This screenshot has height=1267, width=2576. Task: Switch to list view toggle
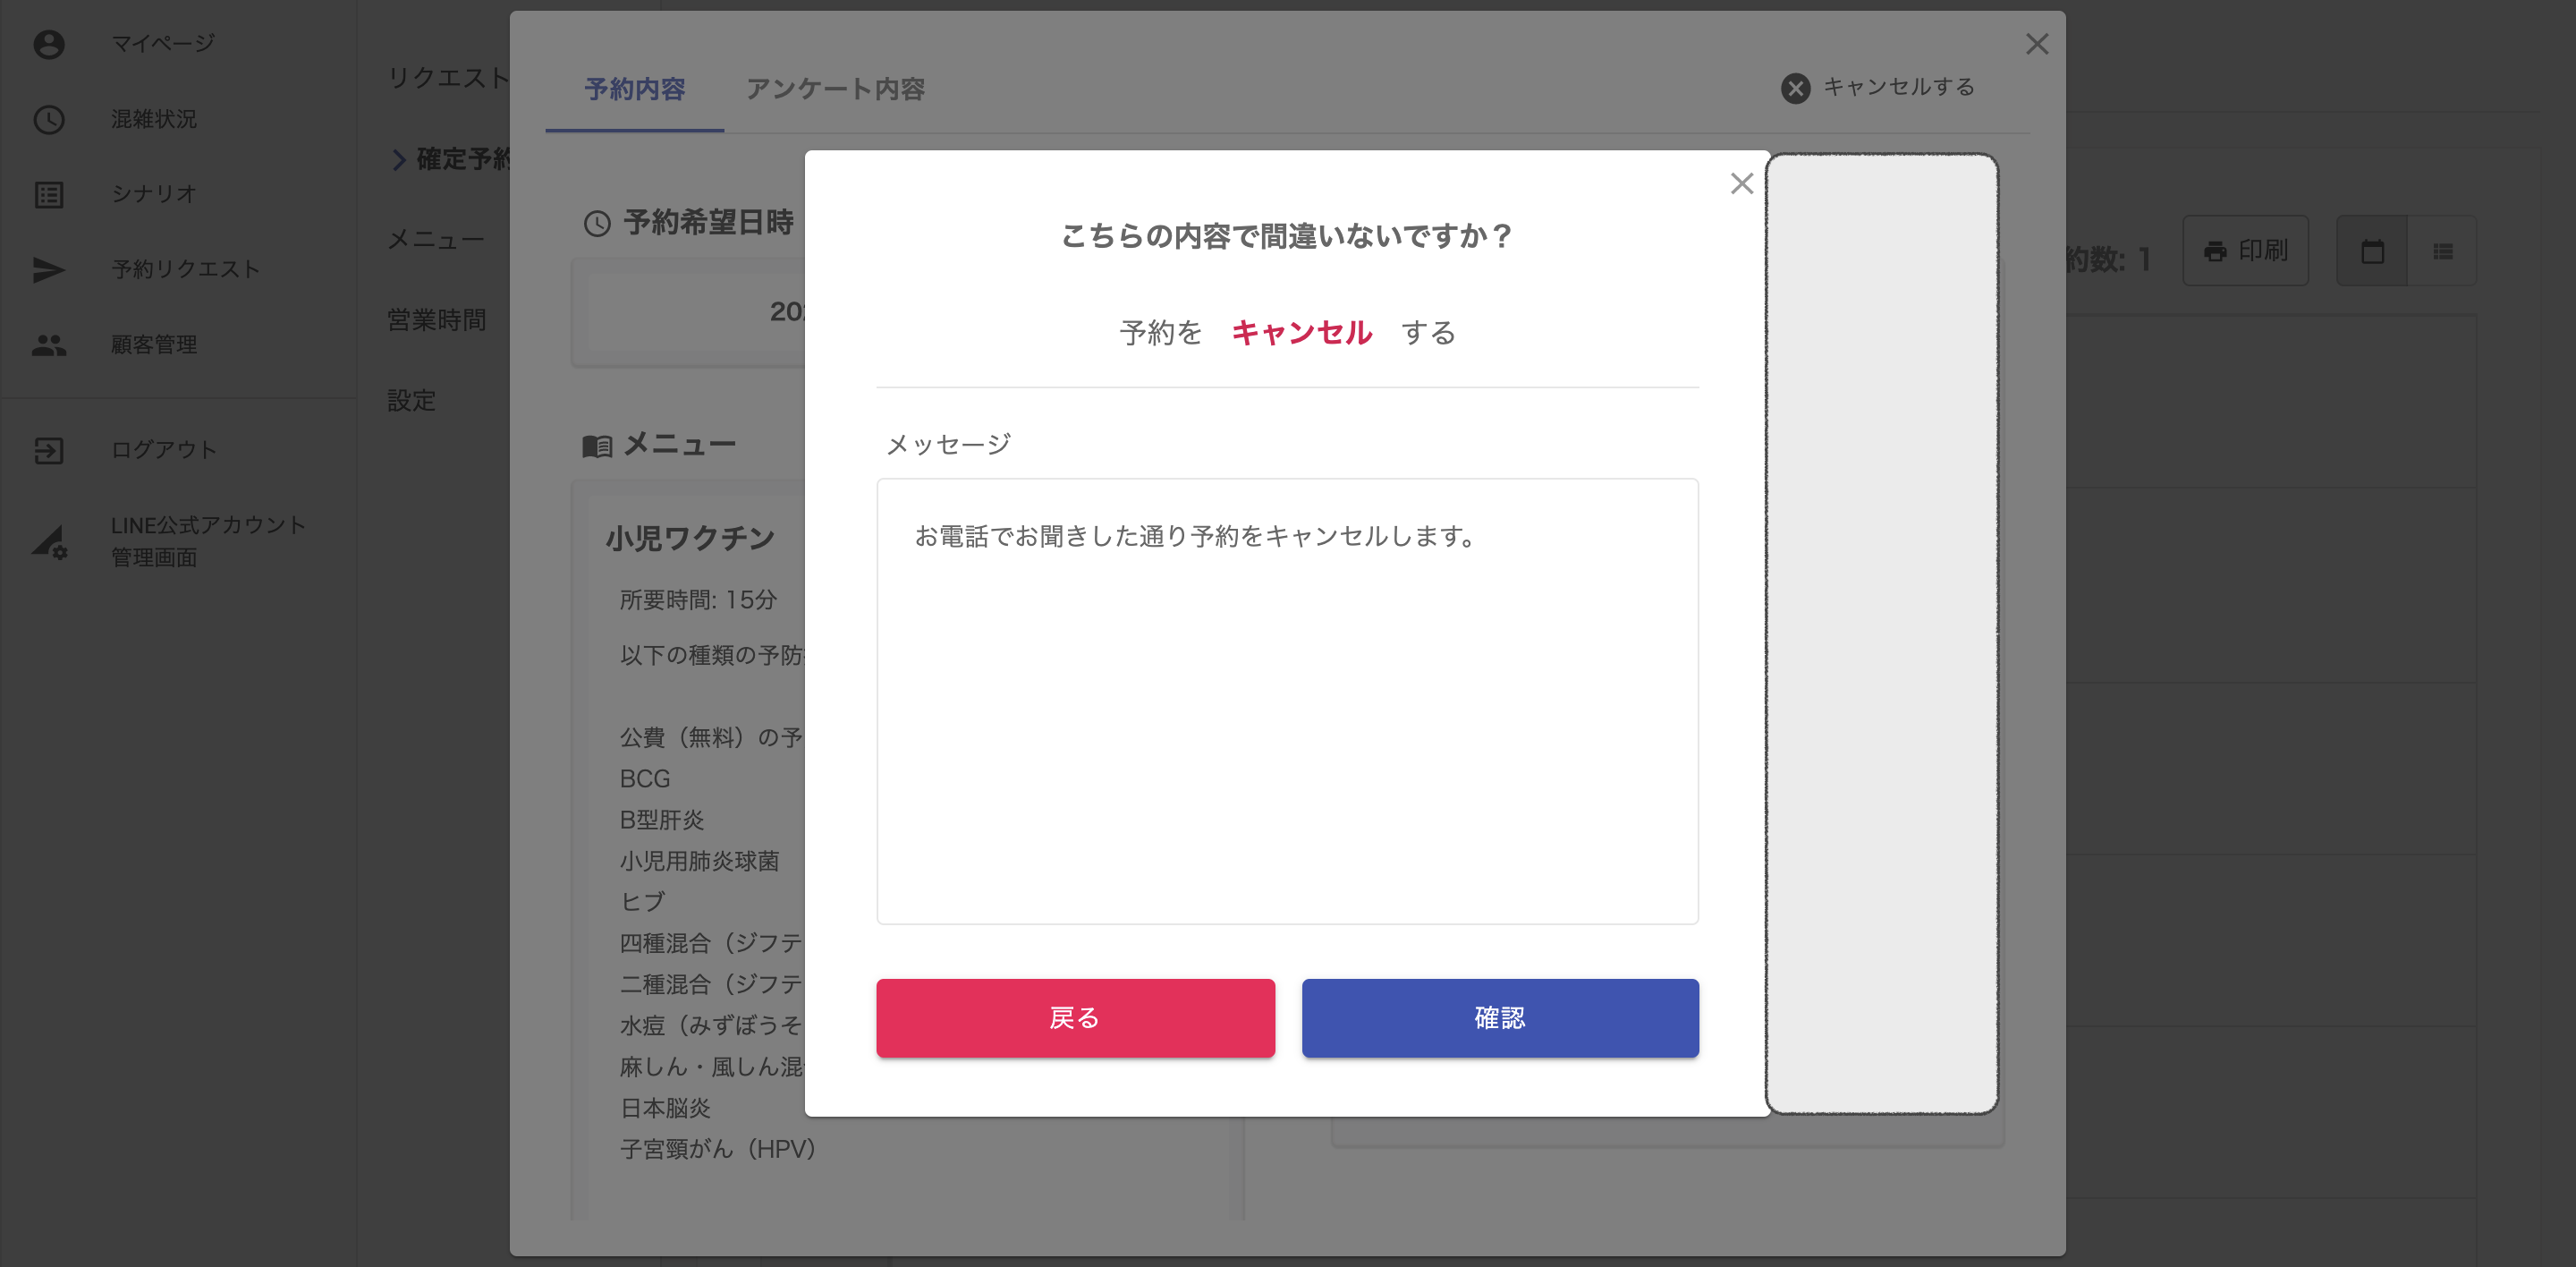[x=2442, y=251]
